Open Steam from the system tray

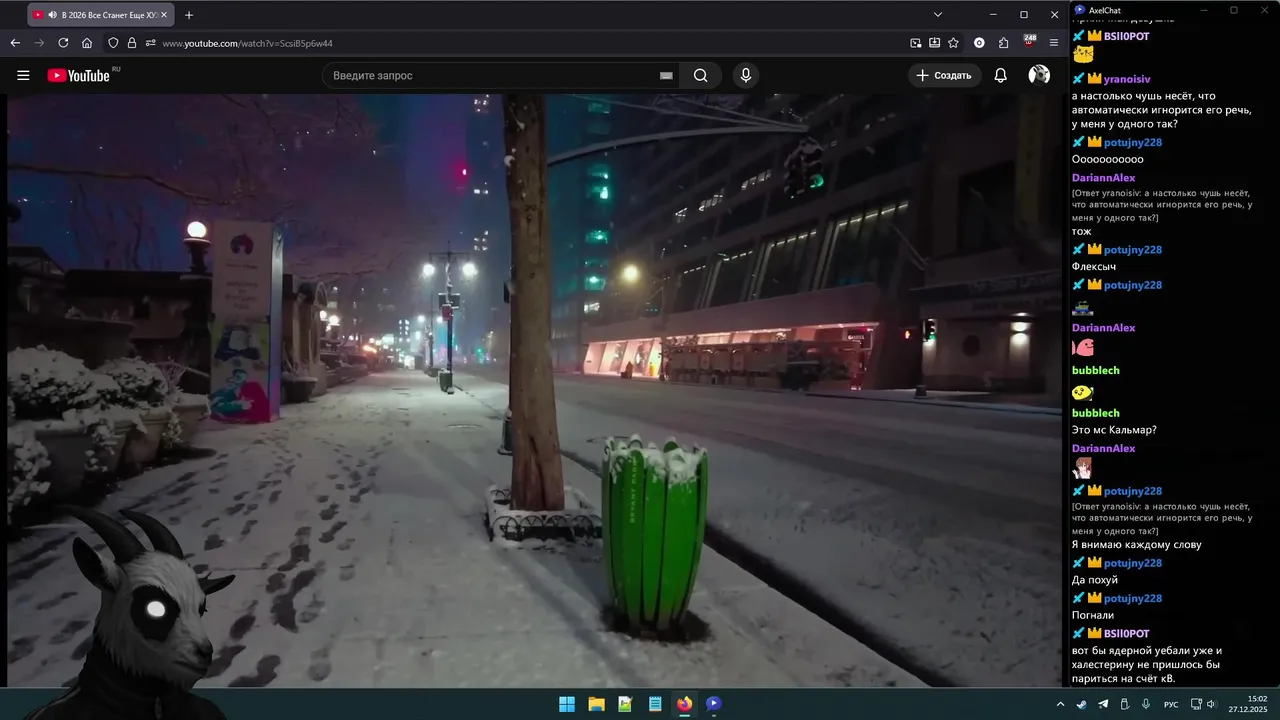tap(1082, 704)
